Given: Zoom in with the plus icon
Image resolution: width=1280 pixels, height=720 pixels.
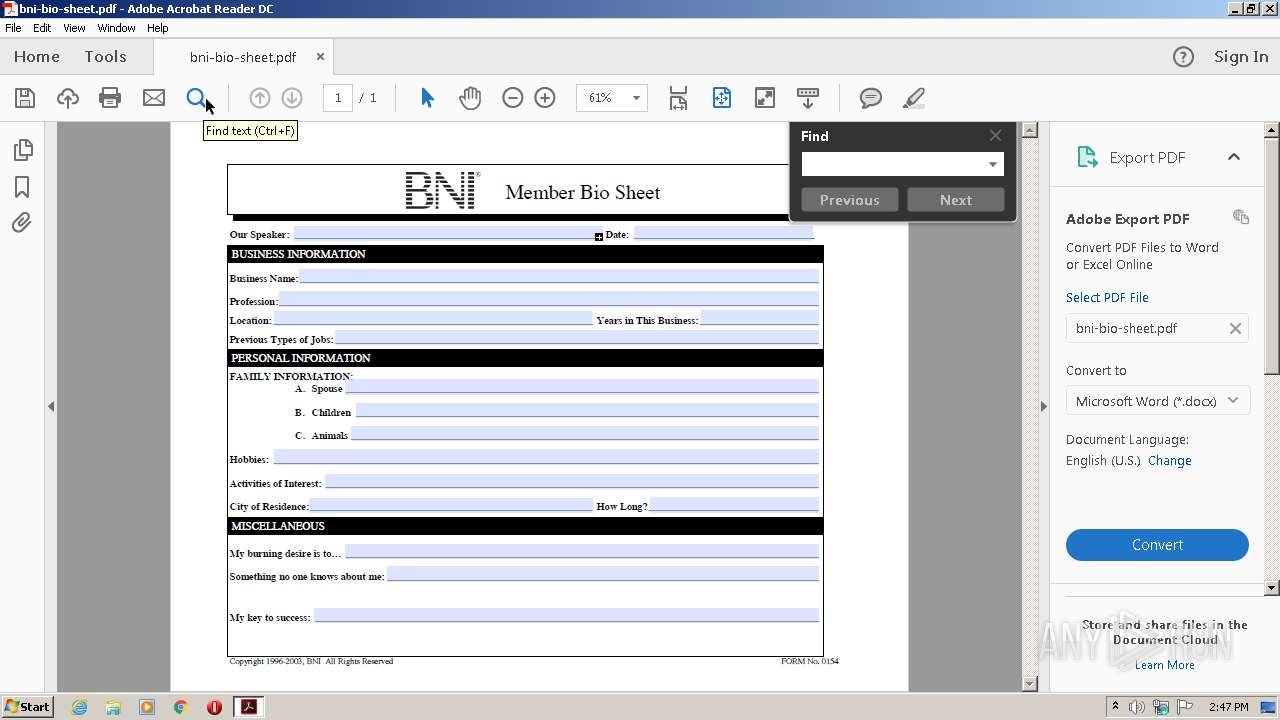Looking at the screenshot, I should click(x=545, y=98).
